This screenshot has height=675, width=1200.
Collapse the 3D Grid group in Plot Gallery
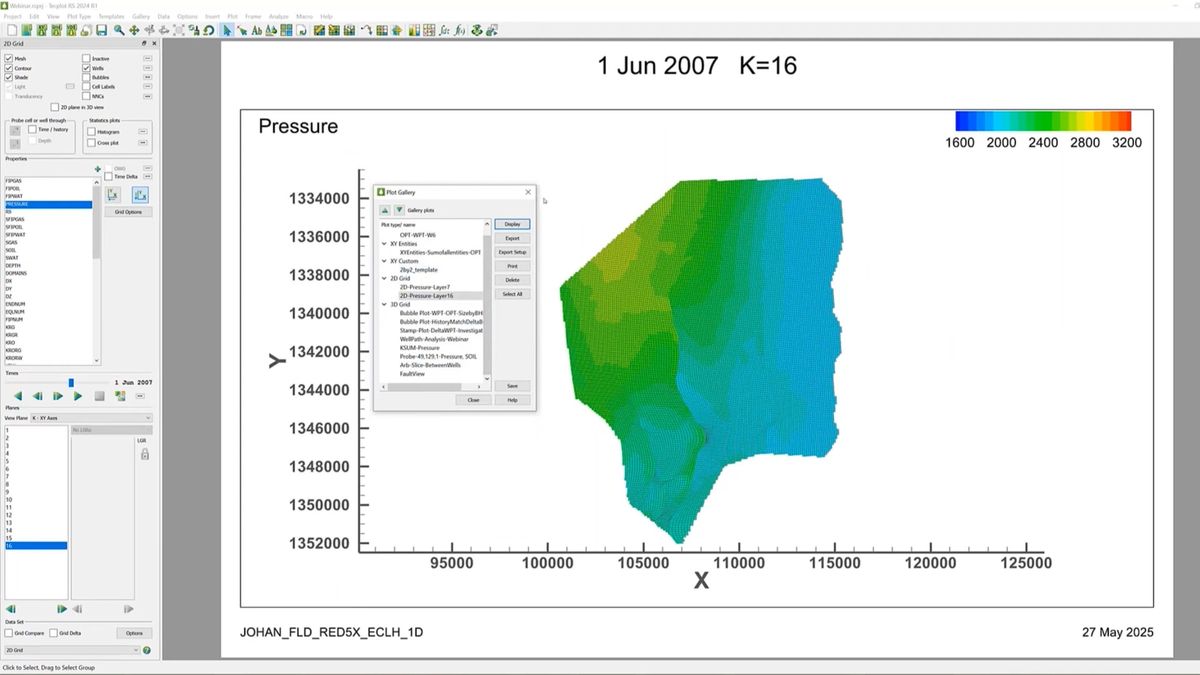point(384,304)
